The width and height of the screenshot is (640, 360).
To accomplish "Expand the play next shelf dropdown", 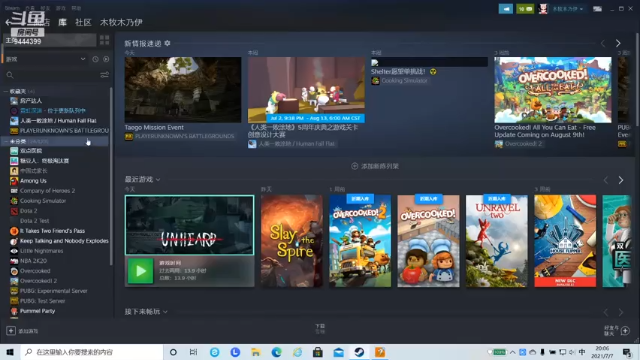I will [165, 312].
